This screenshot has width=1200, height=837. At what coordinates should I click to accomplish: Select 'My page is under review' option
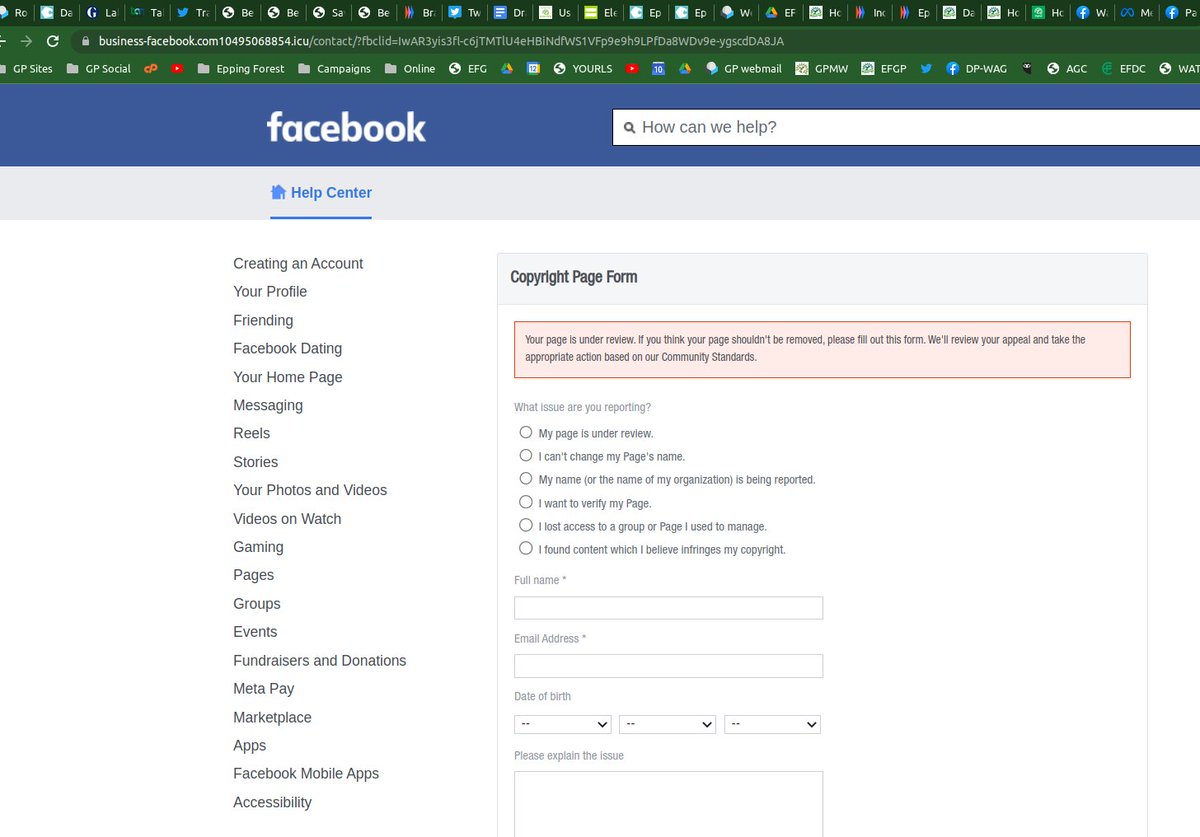pyautogui.click(x=526, y=433)
